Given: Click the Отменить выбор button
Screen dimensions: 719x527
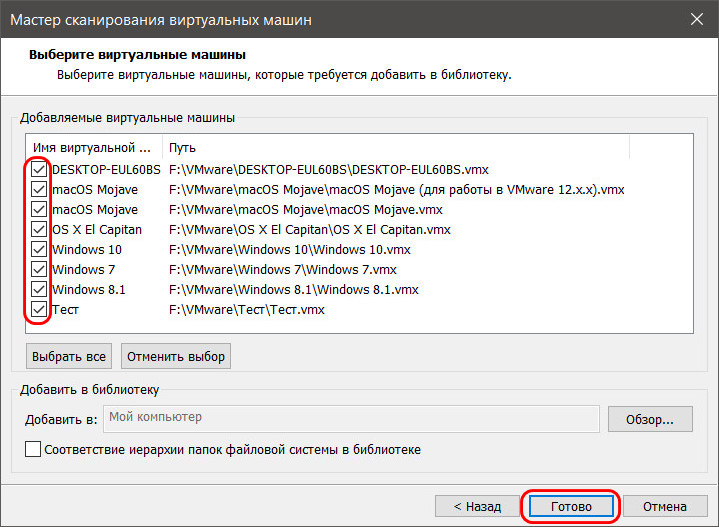Looking at the screenshot, I should [176, 356].
